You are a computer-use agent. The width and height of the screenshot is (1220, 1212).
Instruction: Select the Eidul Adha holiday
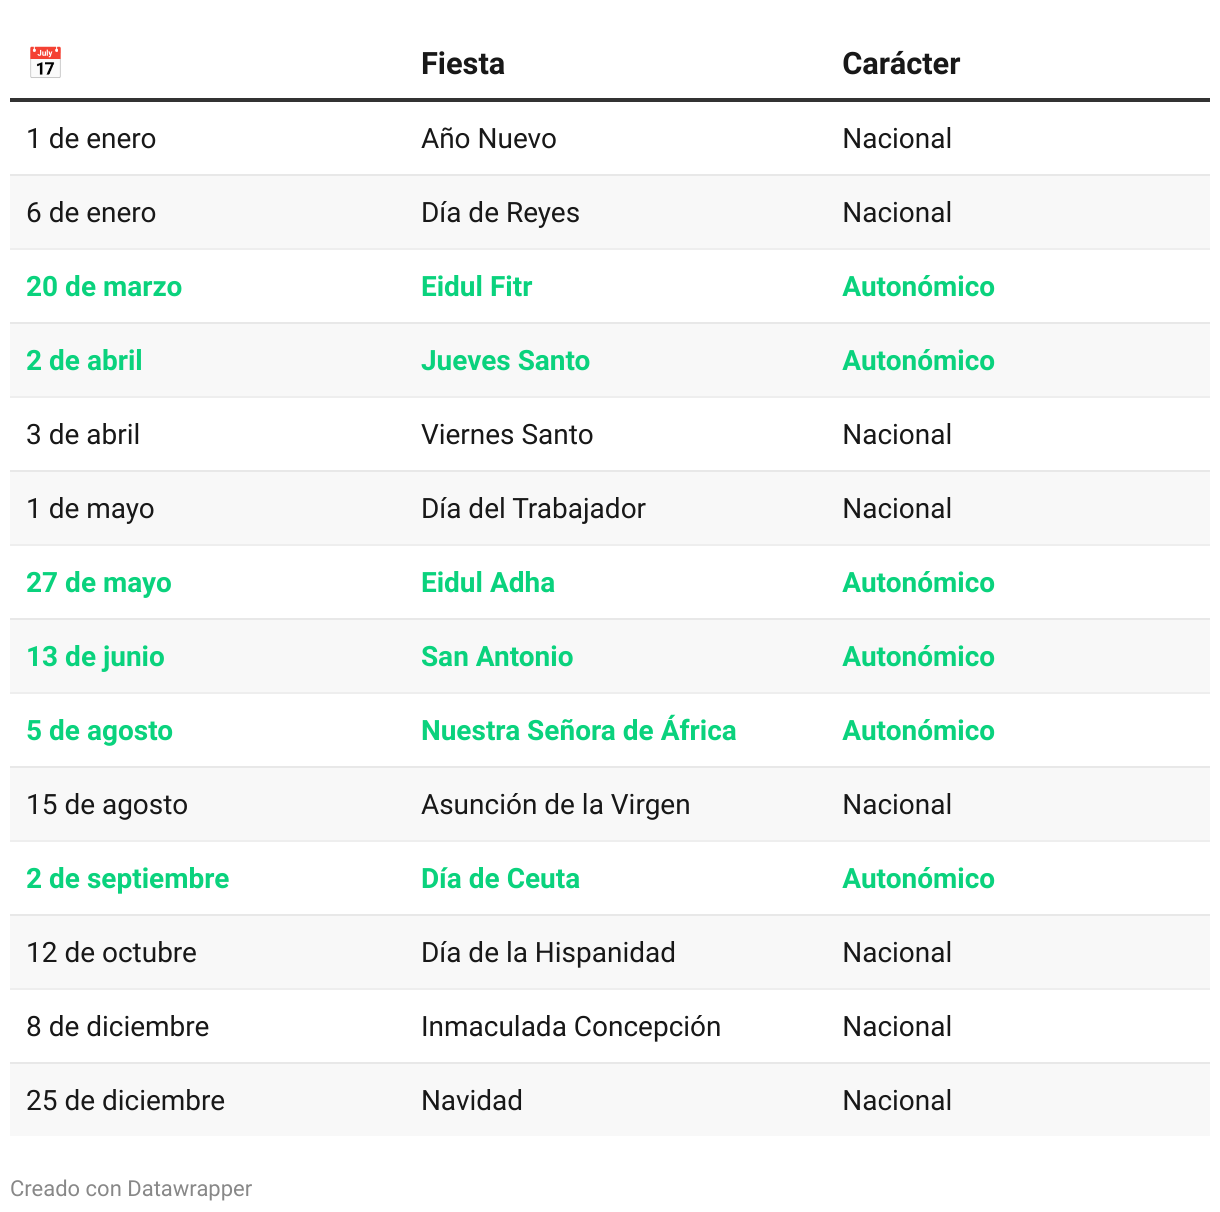(487, 582)
